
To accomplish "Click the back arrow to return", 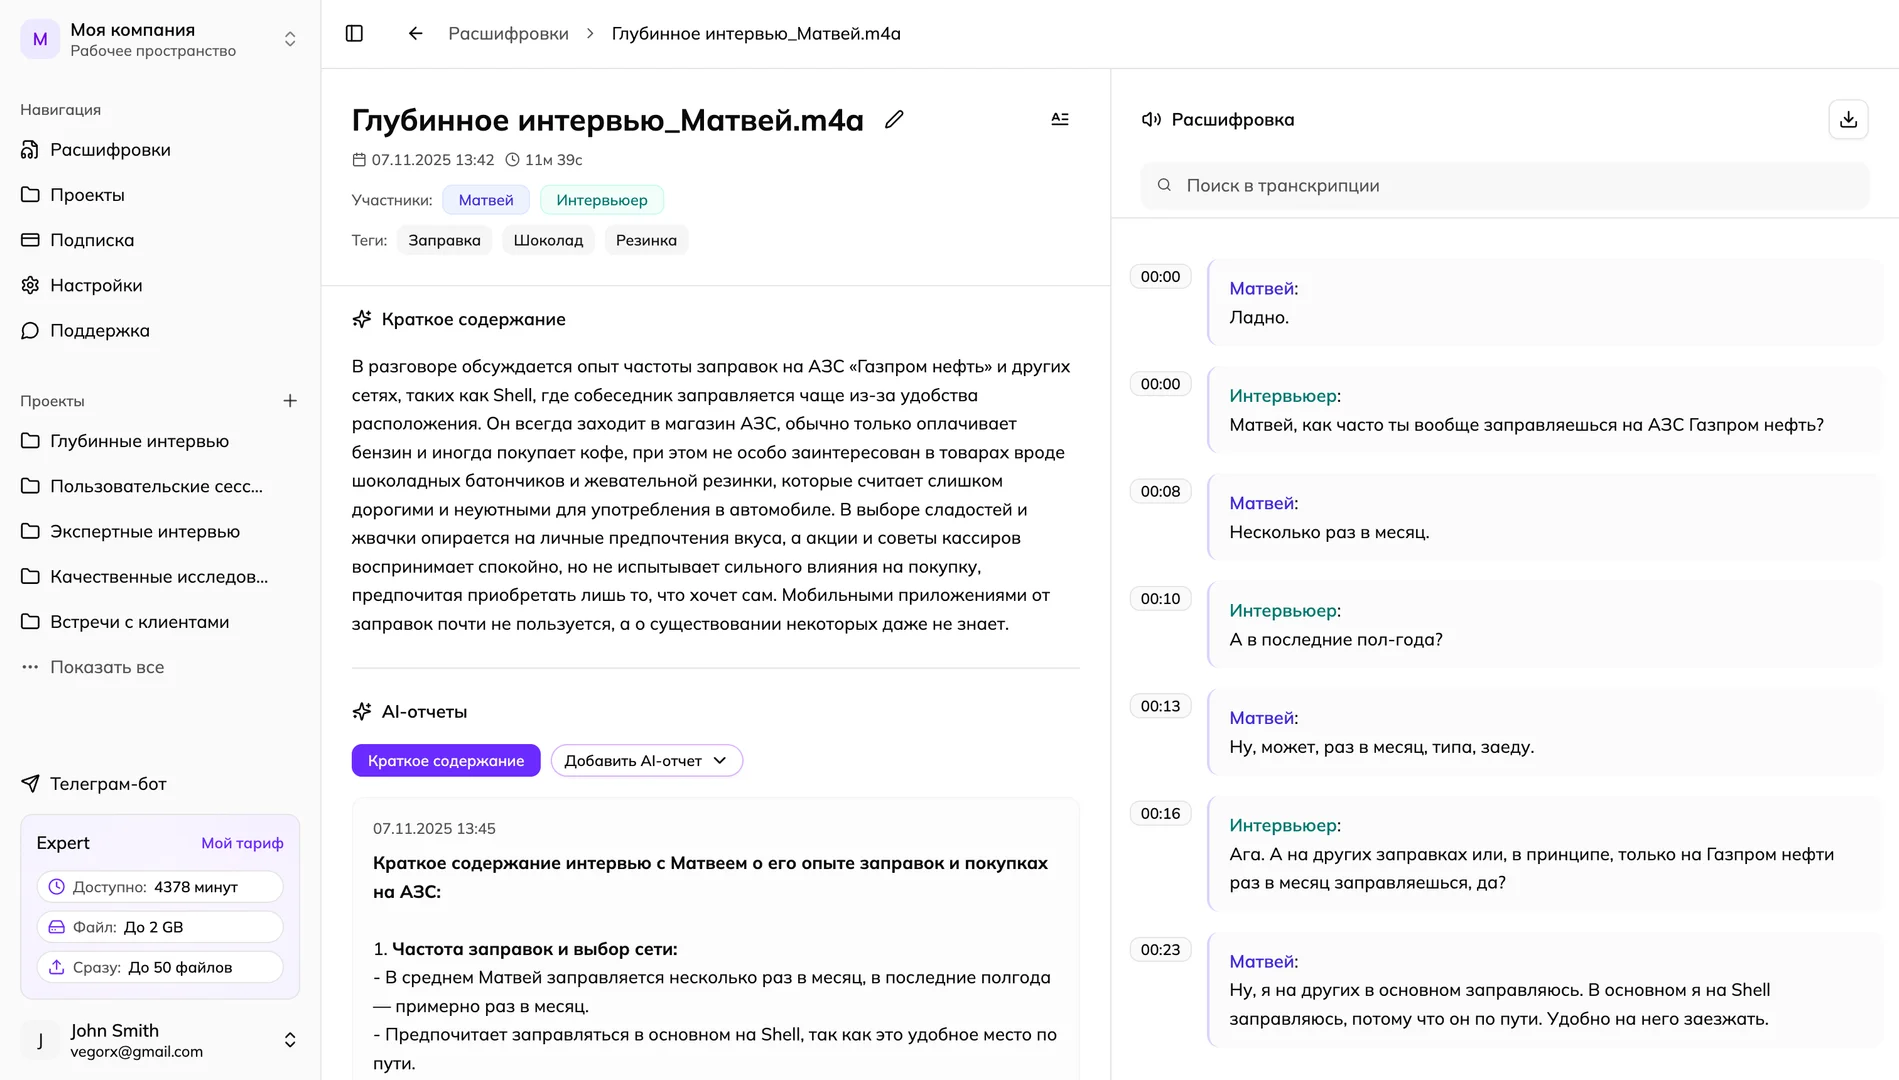I will 415,33.
